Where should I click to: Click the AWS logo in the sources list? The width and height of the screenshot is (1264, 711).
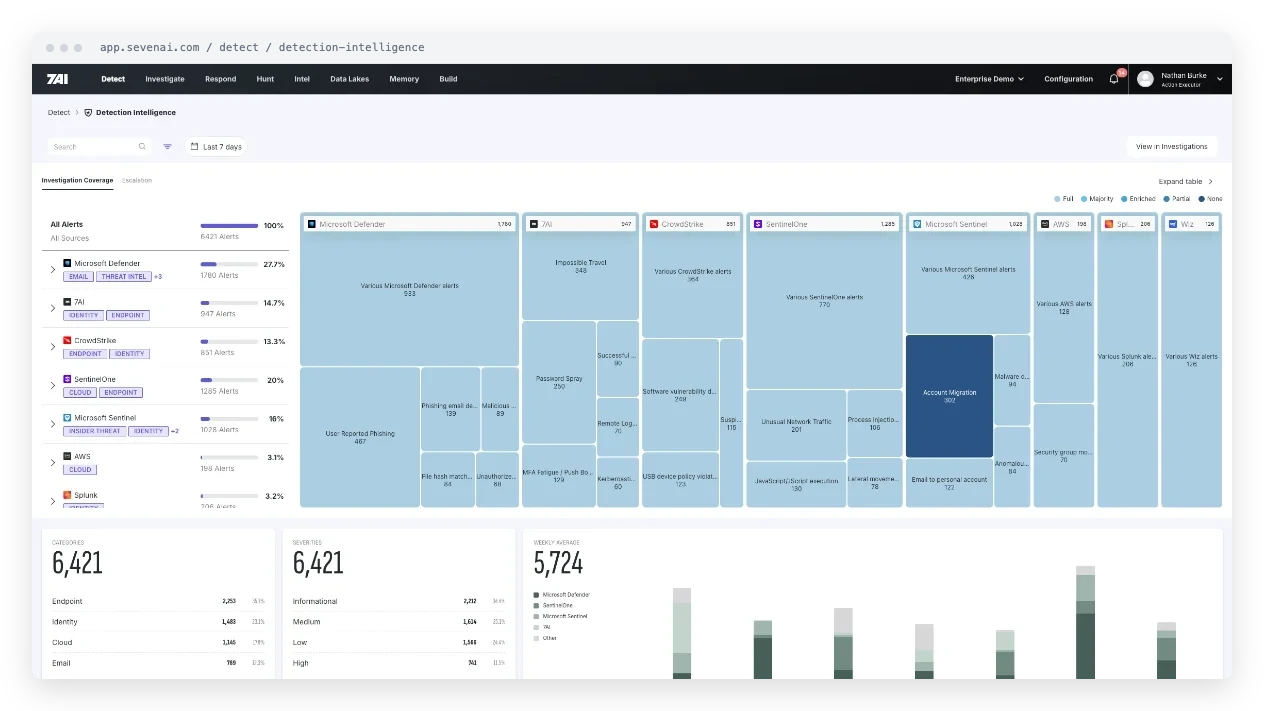coord(67,457)
